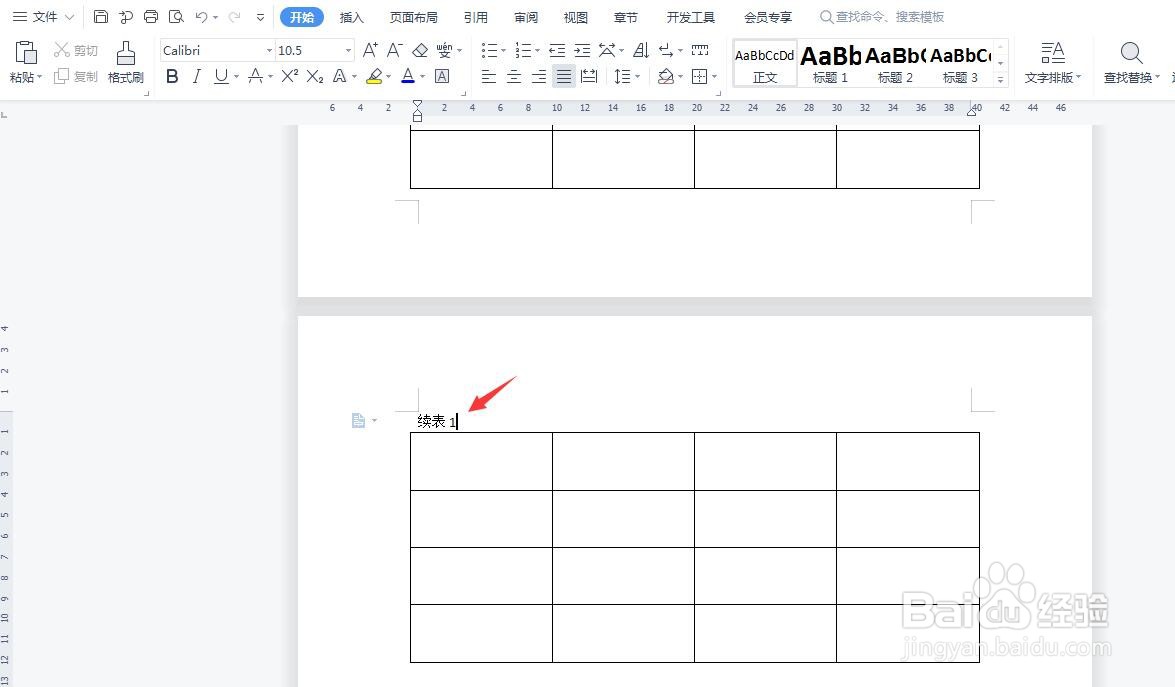This screenshot has width=1175, height=687.
Task: Increase paragraph indent
Action: (582, 50)
